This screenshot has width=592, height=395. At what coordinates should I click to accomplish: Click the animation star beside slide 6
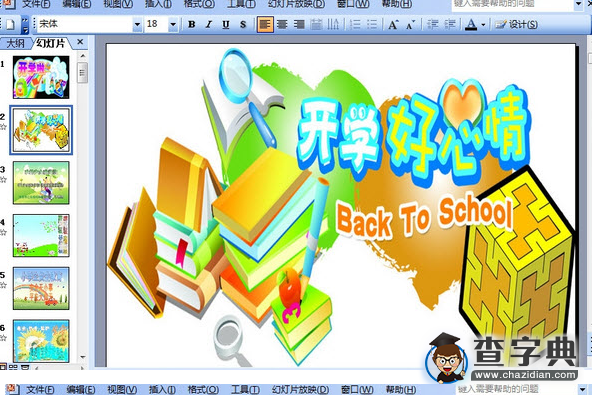pos(3,338)
